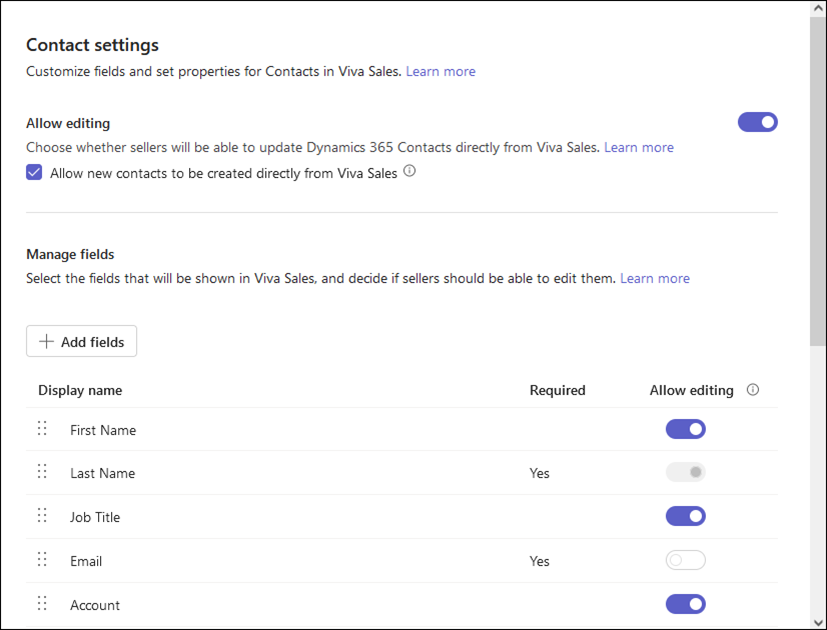This screenshot has height=630, width=827.
Task: Click the info icon next to Allow editing column
Action: pyautogui.click(x=753, y=390)
